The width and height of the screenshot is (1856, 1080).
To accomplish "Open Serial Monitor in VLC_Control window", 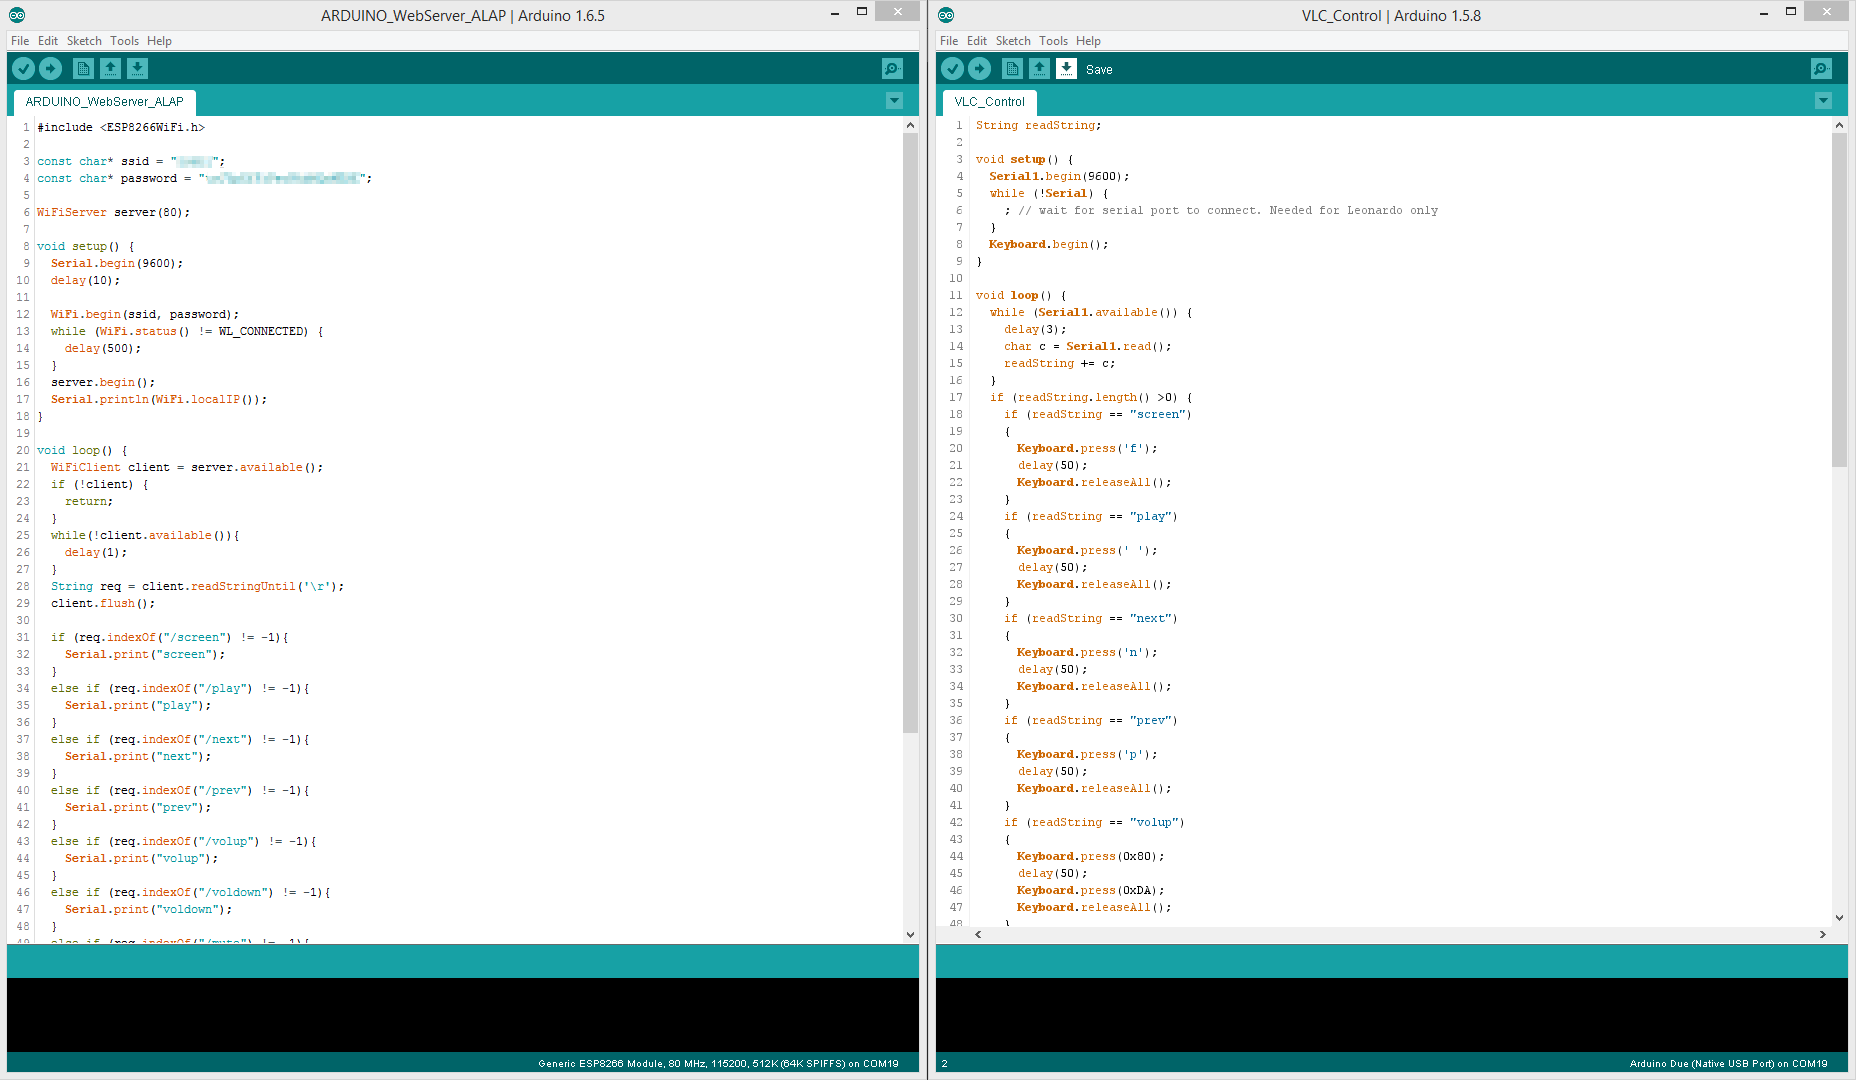I will [x=1821, y=68].
